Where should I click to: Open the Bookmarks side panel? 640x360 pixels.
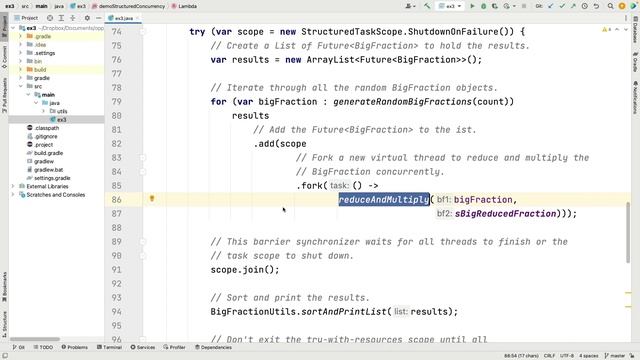[4, 287]
